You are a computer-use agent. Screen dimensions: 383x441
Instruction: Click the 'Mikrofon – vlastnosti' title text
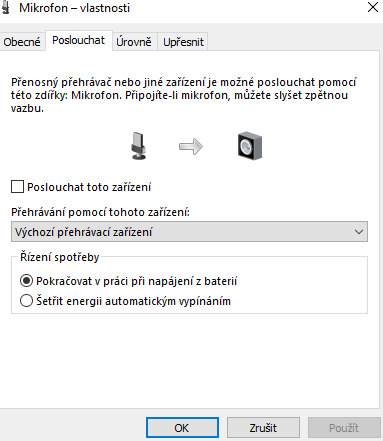(74, 8)
